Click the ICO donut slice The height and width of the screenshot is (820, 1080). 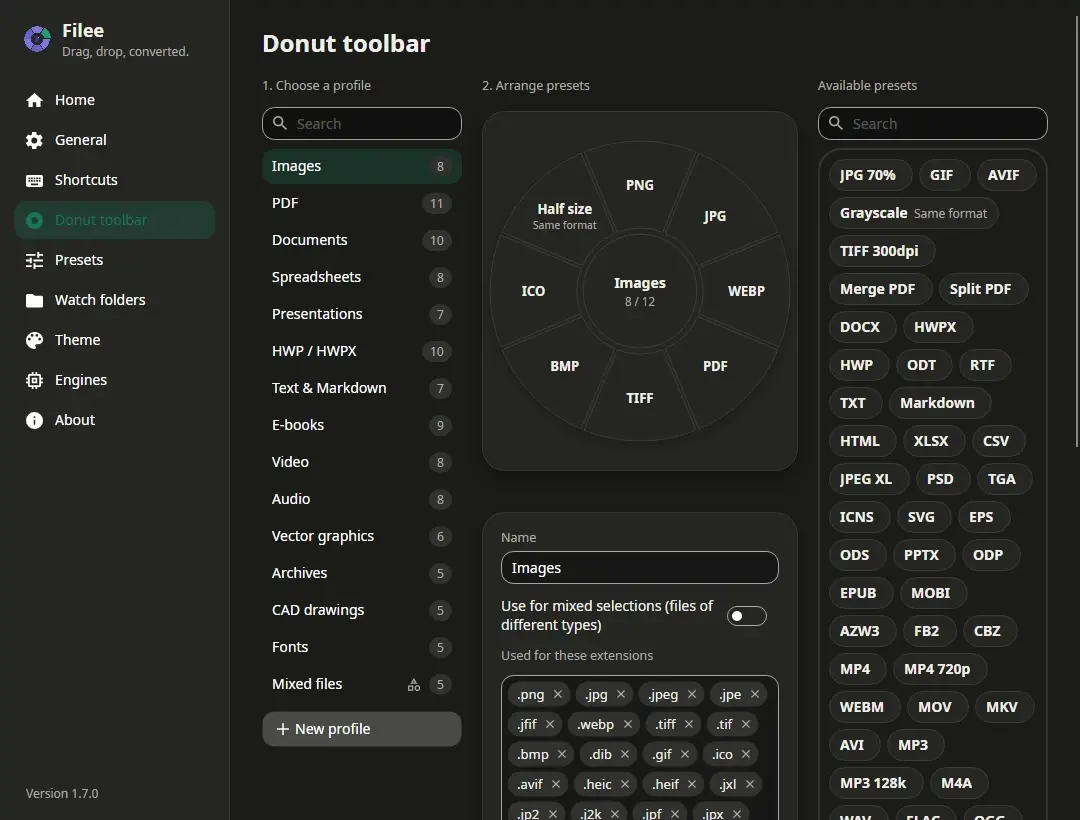533,291
